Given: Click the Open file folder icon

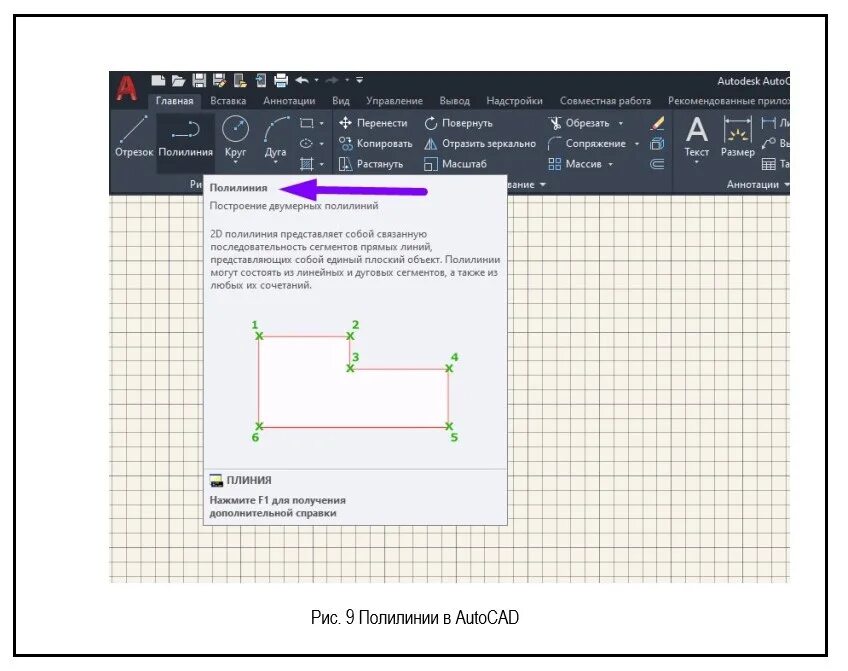Looking at the screenshot, I should 178,81.
